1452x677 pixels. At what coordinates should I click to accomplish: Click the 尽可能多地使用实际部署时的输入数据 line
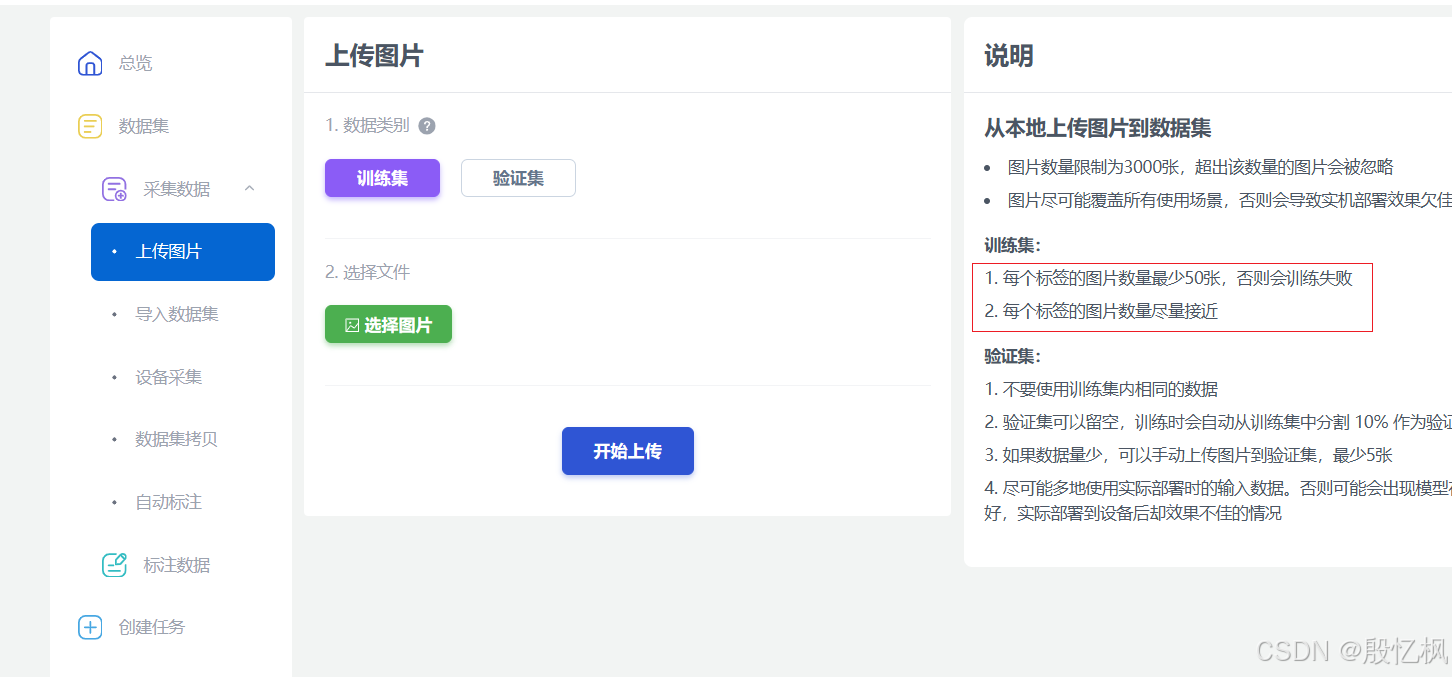[1218, 501]
